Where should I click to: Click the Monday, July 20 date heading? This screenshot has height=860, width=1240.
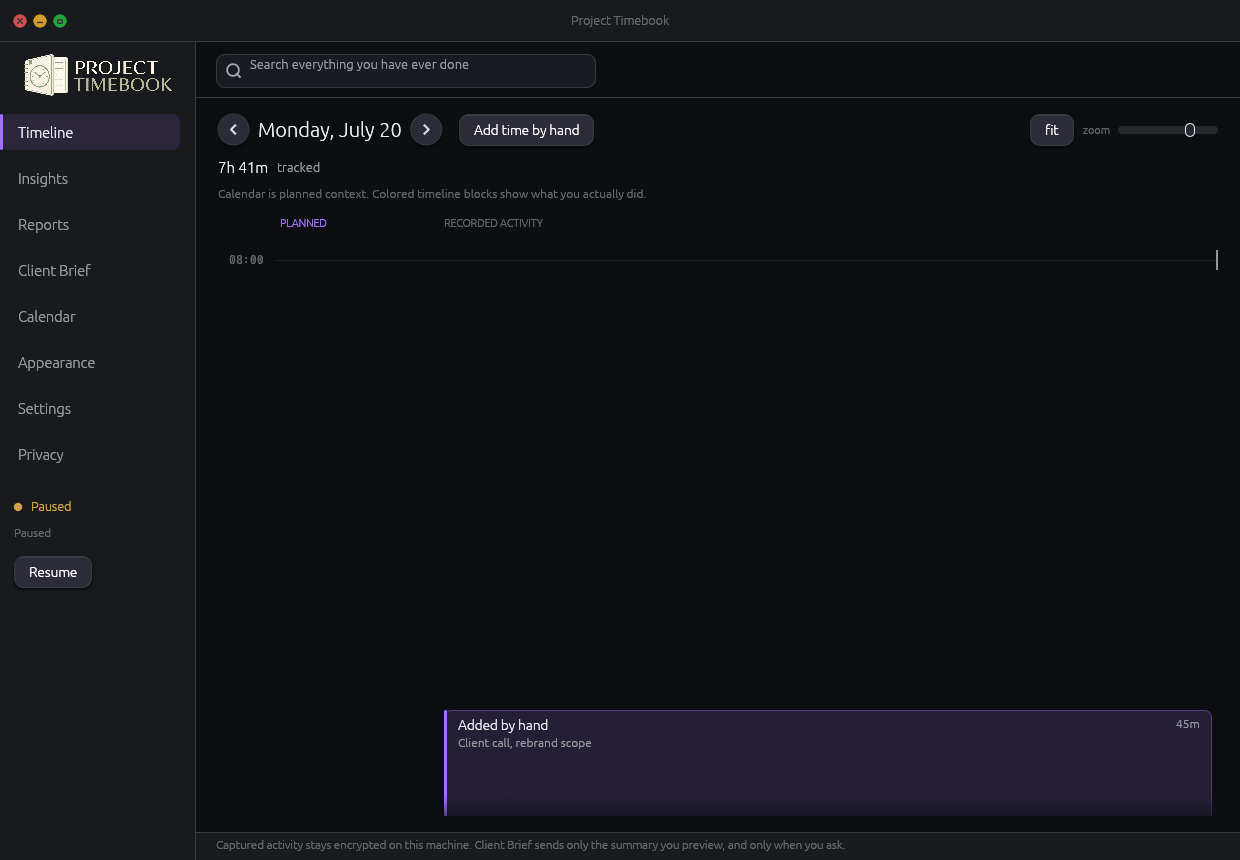pyautogui.click(x=330, y=130)
